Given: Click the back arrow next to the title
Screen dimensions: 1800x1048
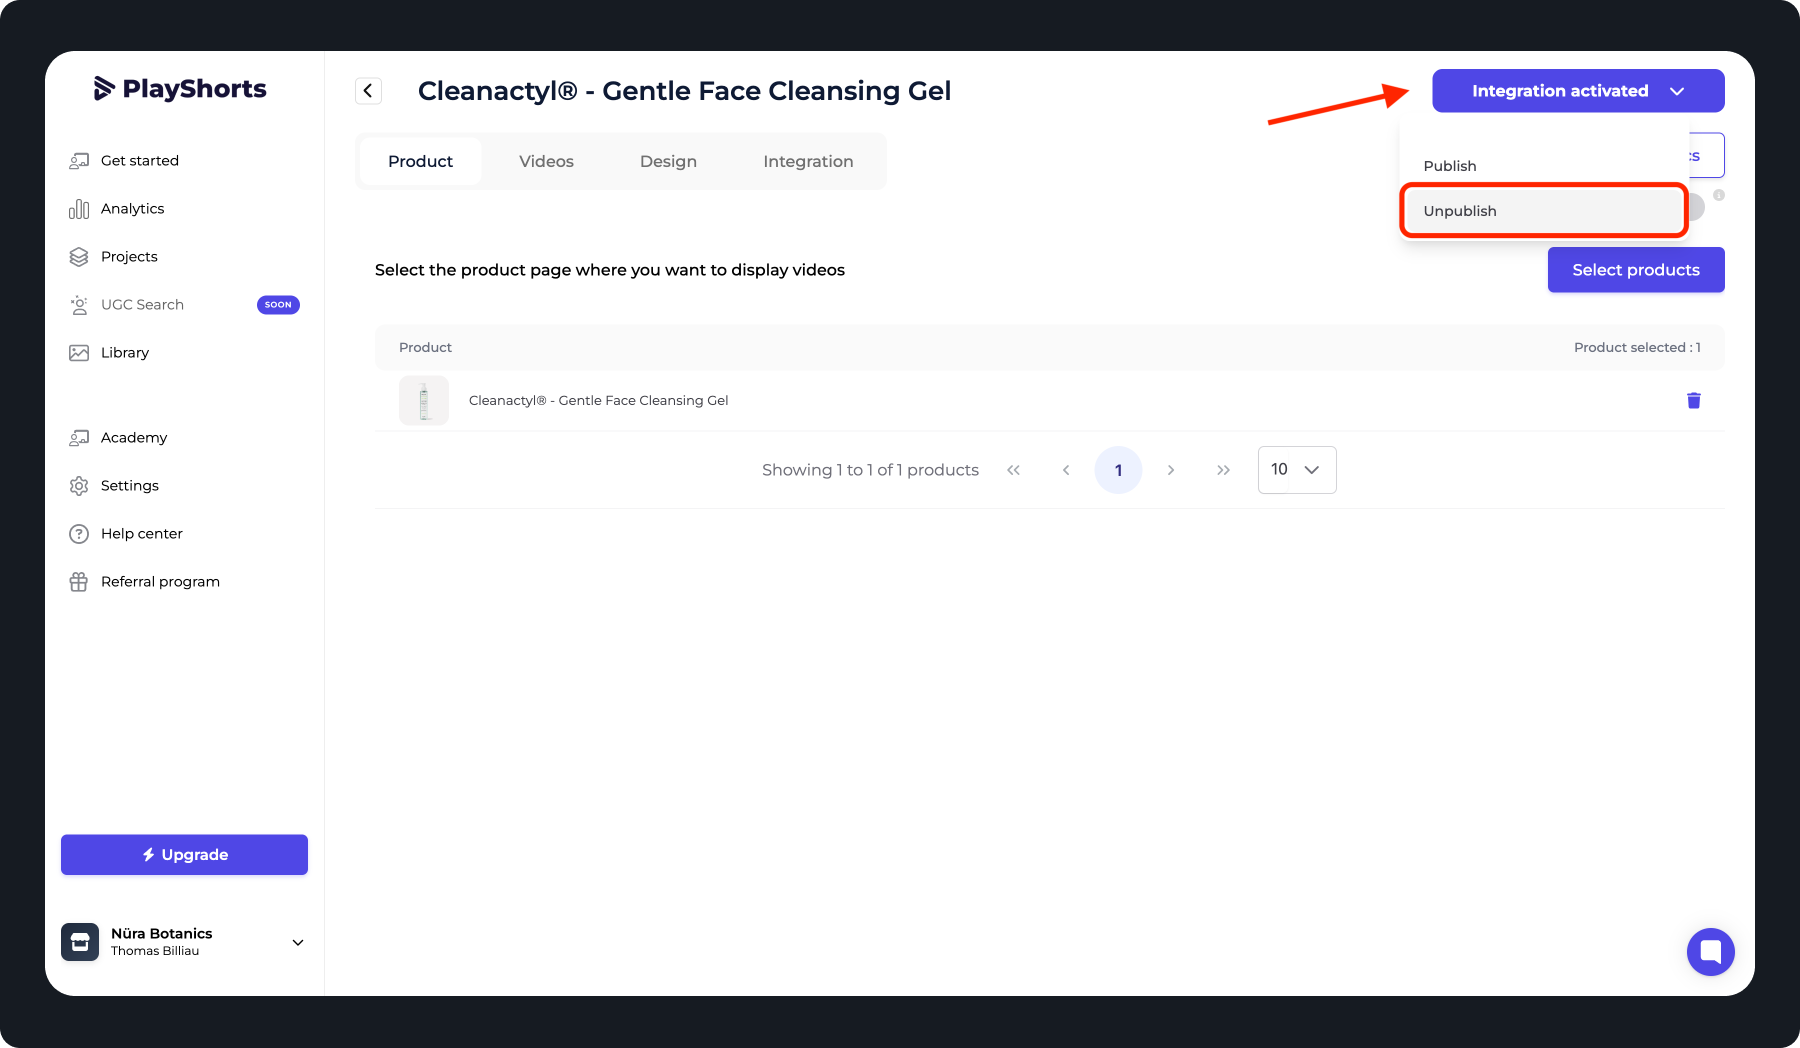Looking at the screenshot, I should (x=368, y=91).
